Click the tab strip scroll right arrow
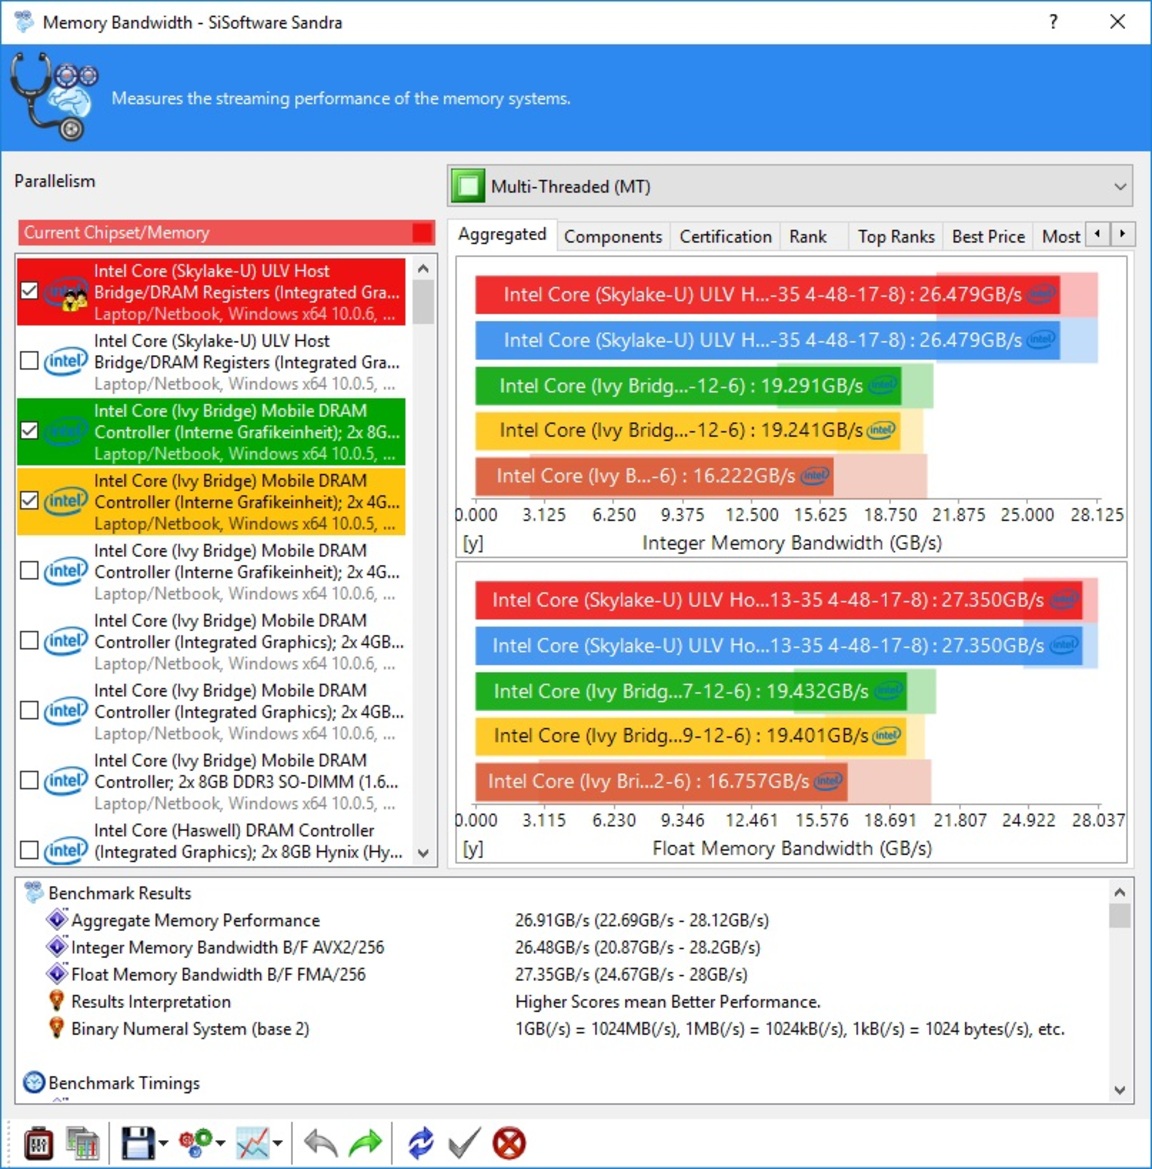Image resolution: width=1152 pixels, height=1169 pixels. coord(1122,234)
